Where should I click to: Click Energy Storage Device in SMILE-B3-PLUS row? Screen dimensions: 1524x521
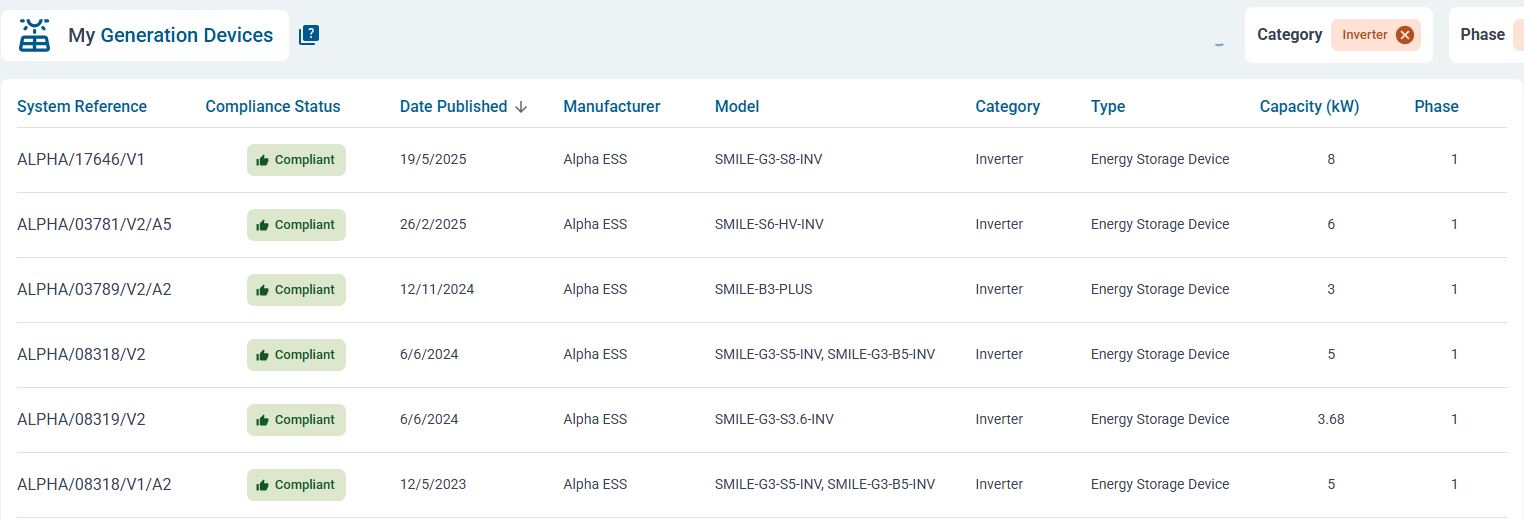[1160, 289]
